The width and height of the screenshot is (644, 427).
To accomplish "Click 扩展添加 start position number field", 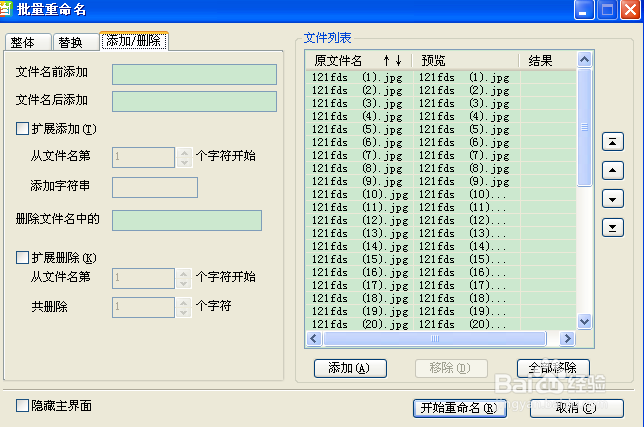I will pyautogui.click(x=143, y=157).
